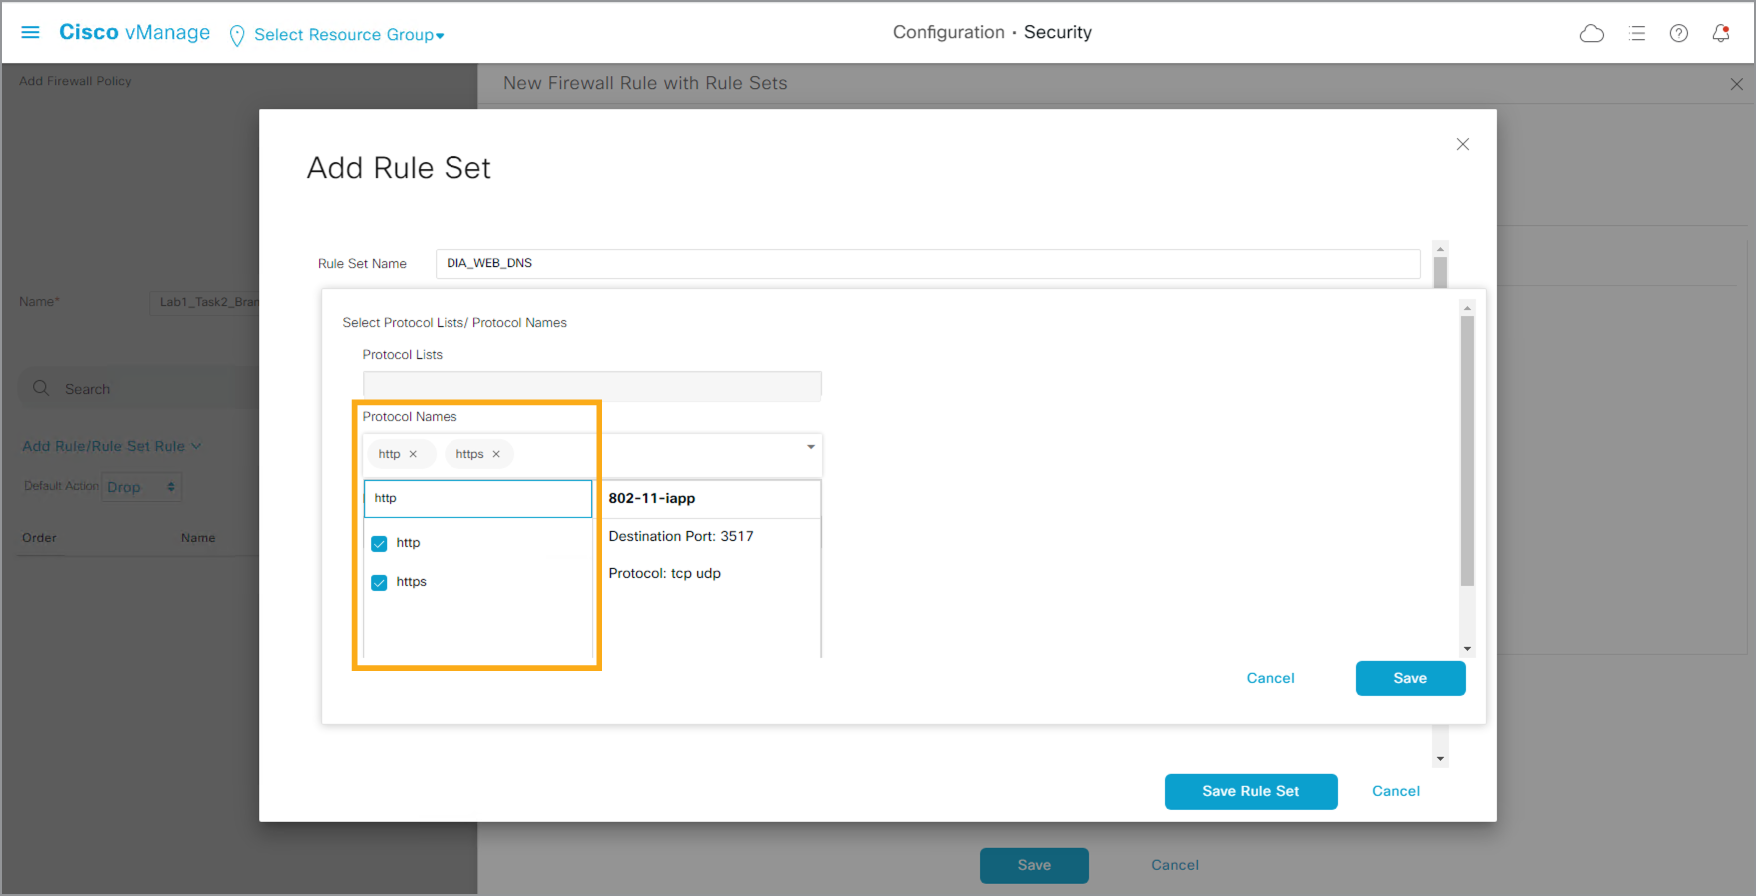The image size is (1756, 896).
Task: Uncheck the https checkbox
Action: (x=379, y=583)
